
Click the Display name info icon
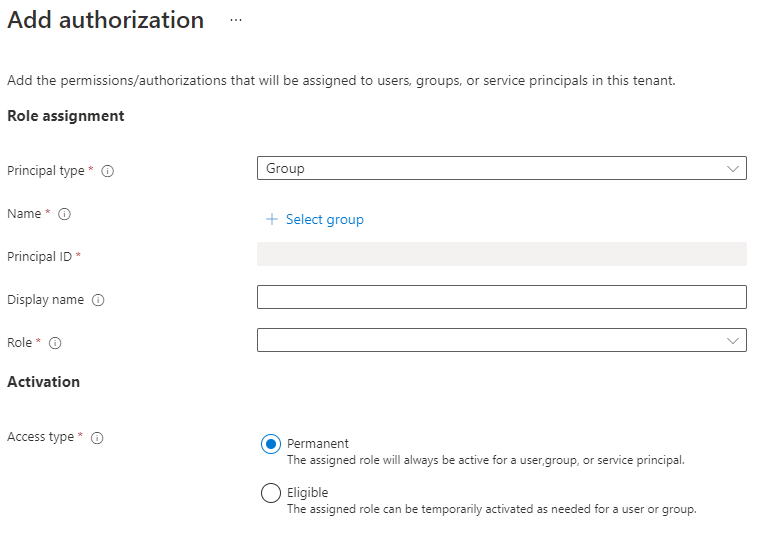coord(98,300)
